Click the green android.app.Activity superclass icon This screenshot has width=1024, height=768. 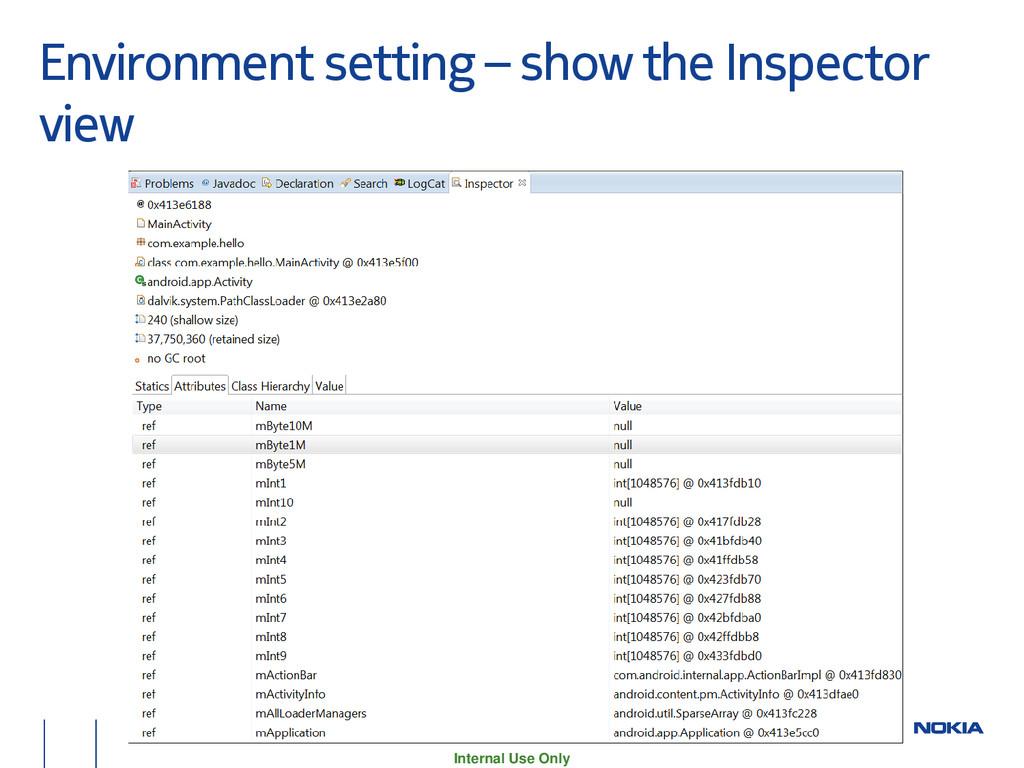140,282
